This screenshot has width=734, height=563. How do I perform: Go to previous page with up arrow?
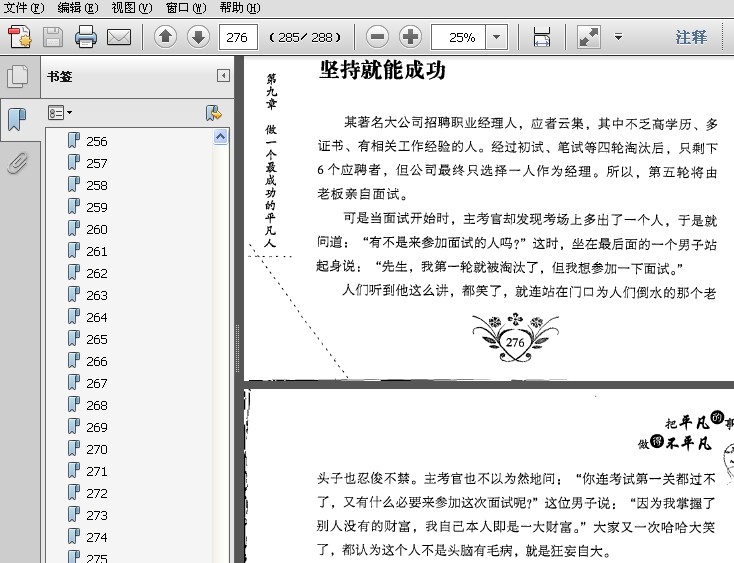[165, 37]
